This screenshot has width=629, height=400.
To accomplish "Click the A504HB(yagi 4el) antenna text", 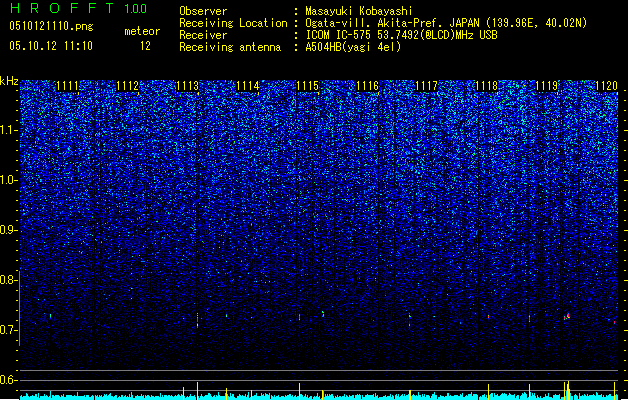I will click(x=353, y=47).
